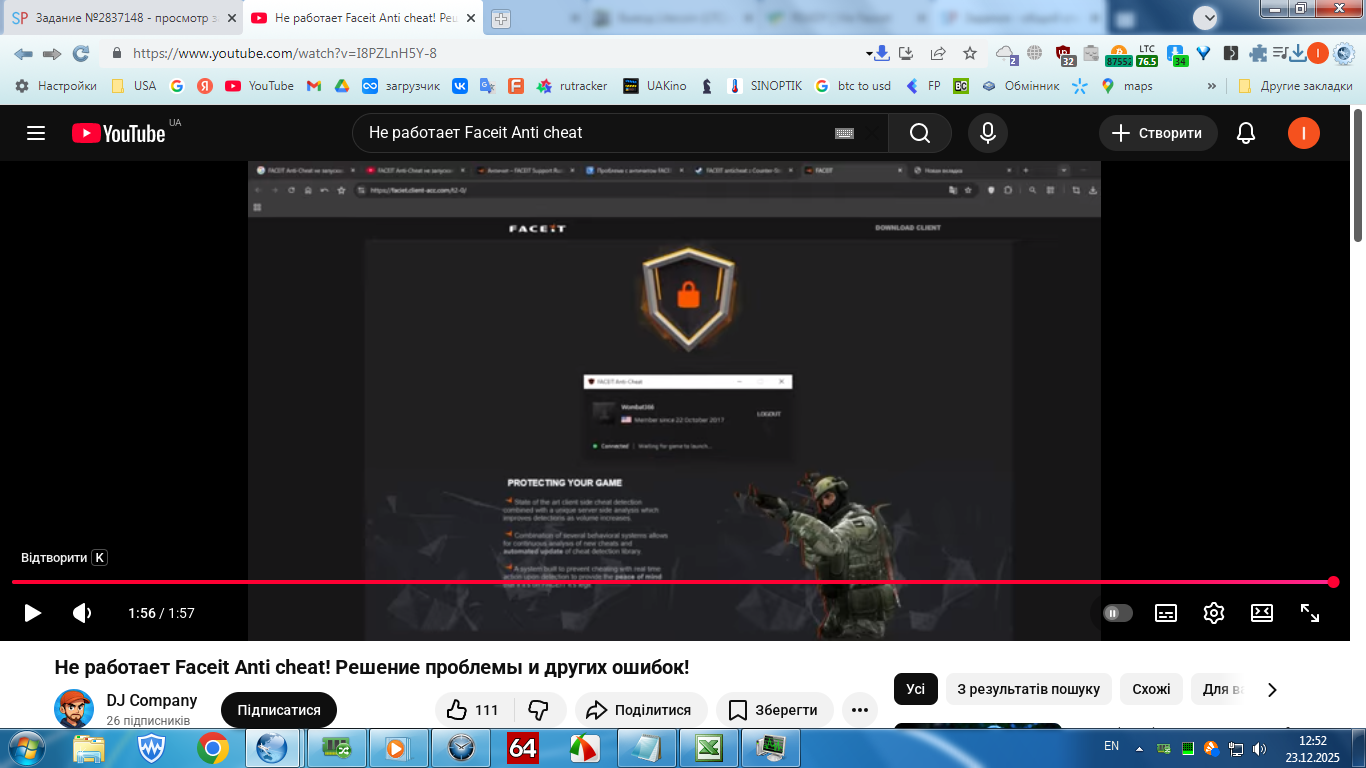Dislike the video
Image resolution: width=1366 pixels, height=768 pixels.
coord(538,710)
